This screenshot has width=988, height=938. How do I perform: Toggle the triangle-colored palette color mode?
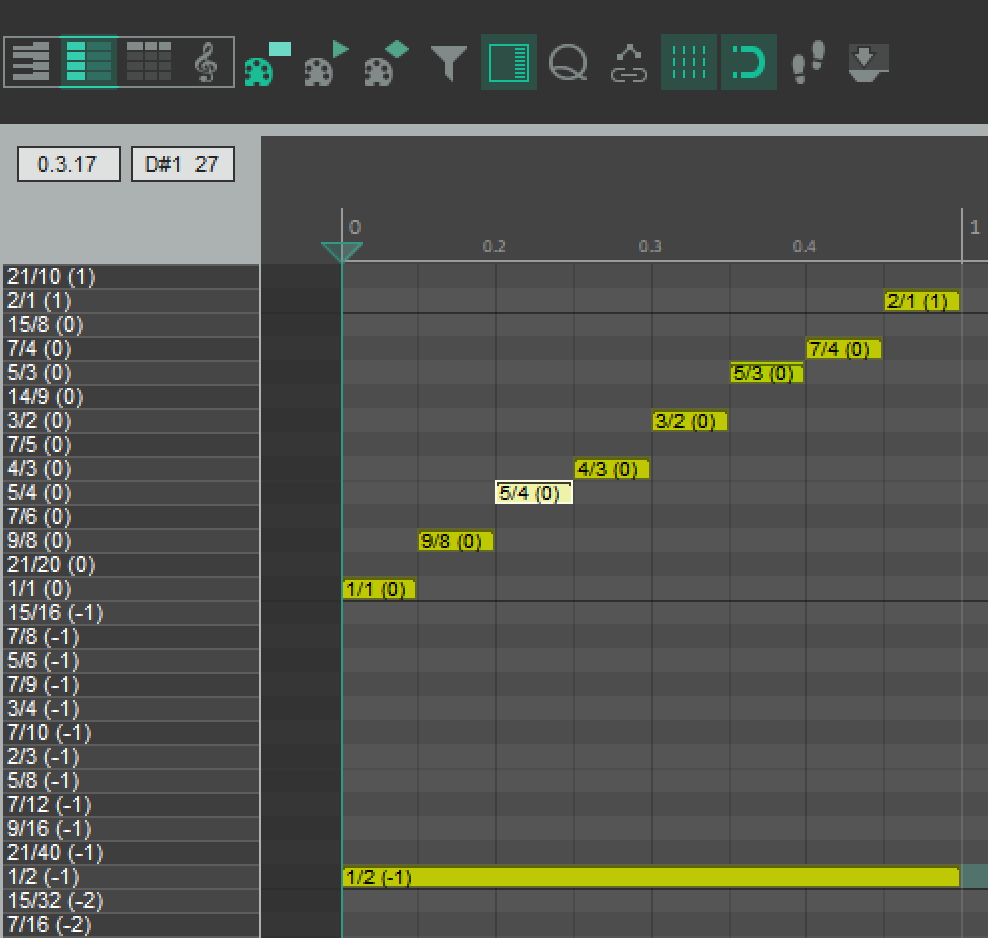coord(326,64)
